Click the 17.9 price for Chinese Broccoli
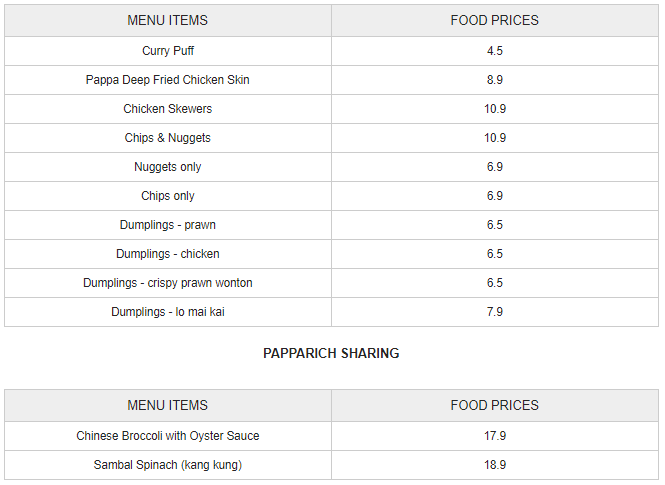 tap(495, 436)
